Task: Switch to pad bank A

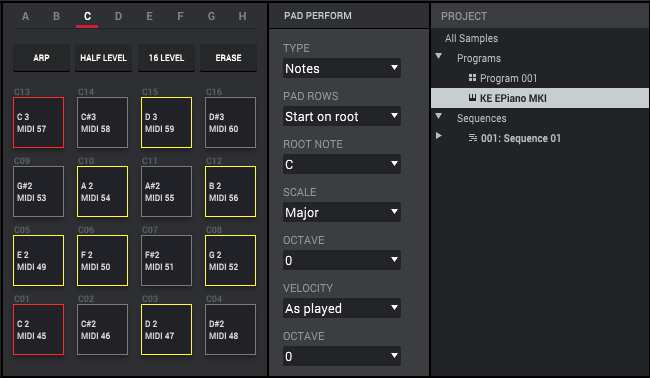Action: click(26, 16)
